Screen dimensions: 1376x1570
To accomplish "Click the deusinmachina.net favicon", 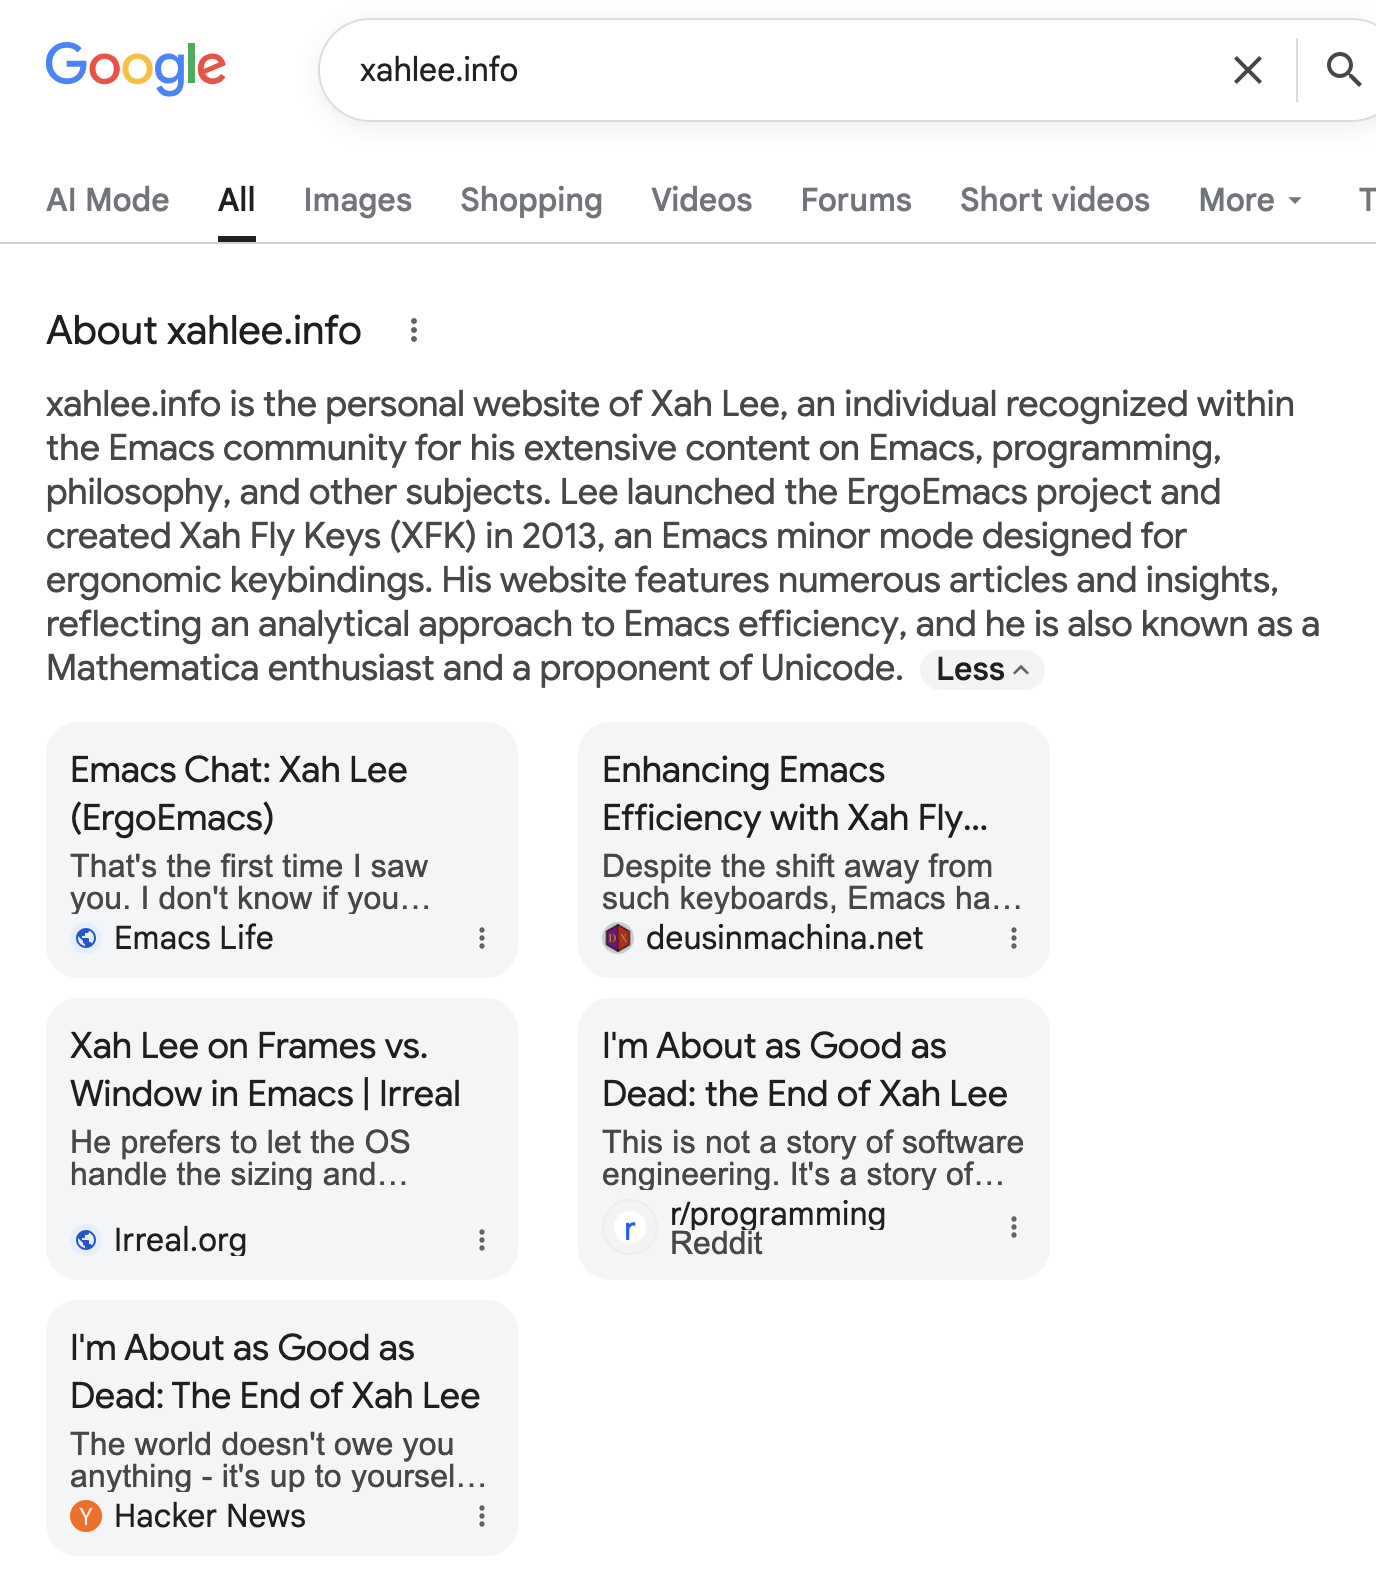I will pyautogui.click(x=618, y=938).
